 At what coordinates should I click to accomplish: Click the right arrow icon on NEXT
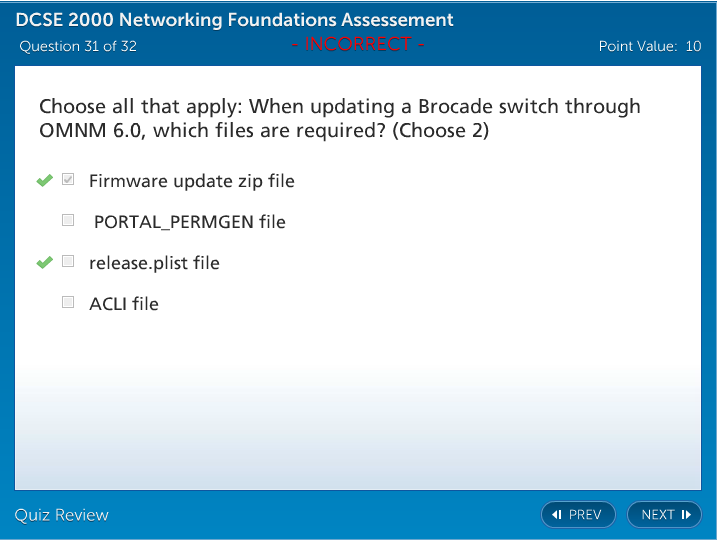686,515
